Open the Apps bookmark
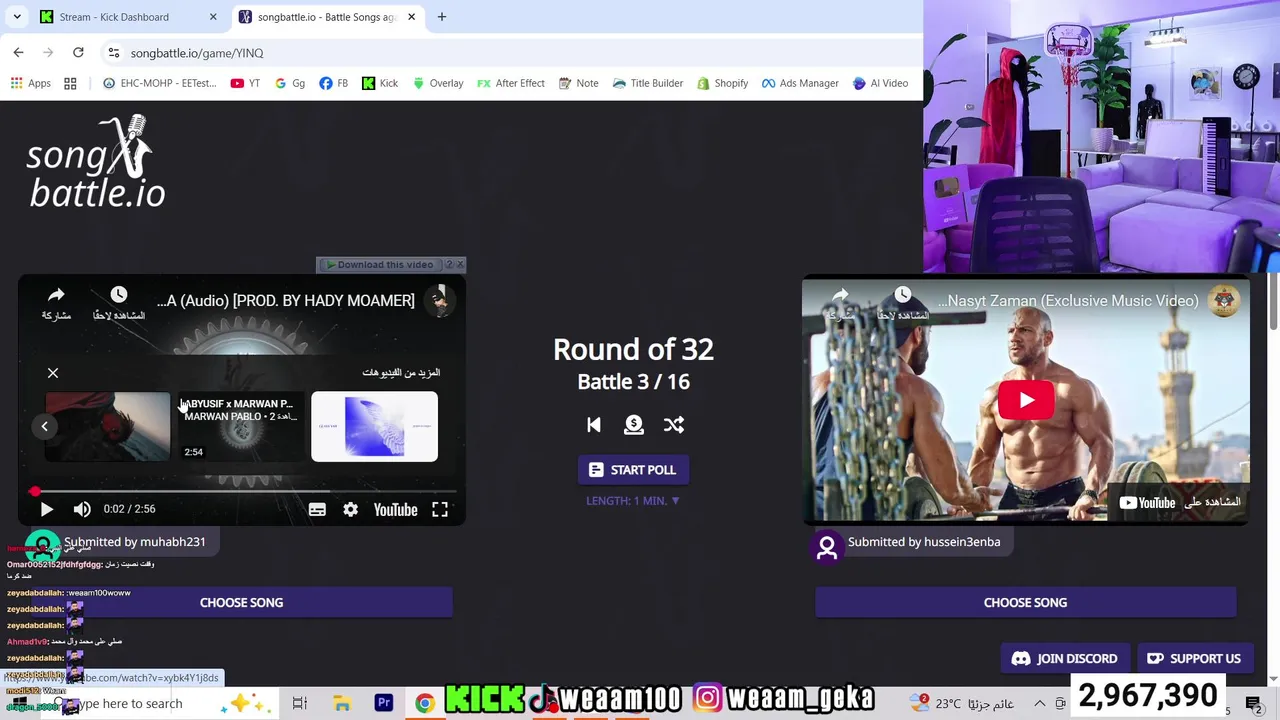Image resolution: width=1280 pixels, height=720 pixels. pyautogui.click(x=31, y=83)
